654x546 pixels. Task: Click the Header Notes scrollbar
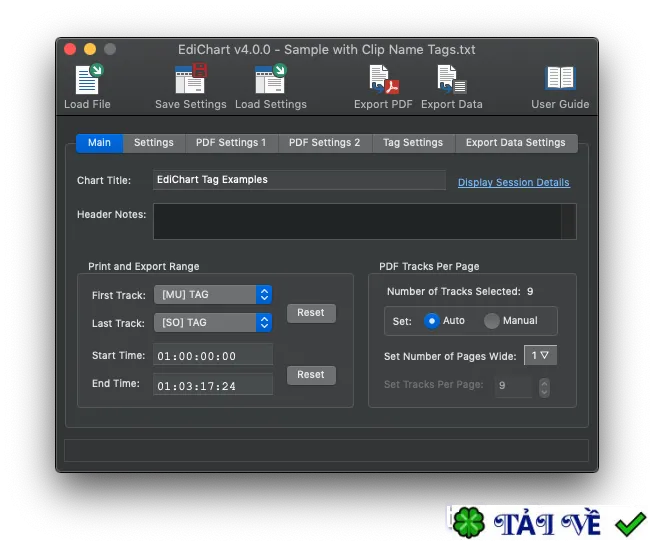(569, 222)
